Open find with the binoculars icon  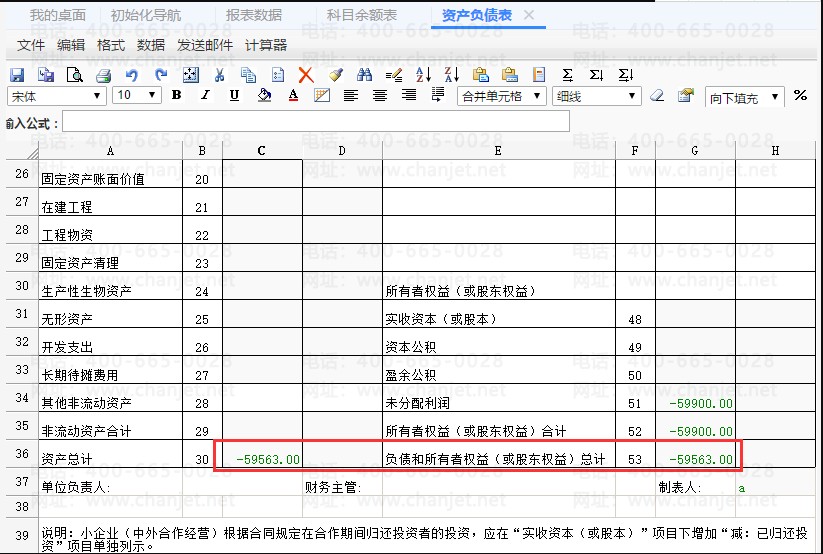(364, 75)
